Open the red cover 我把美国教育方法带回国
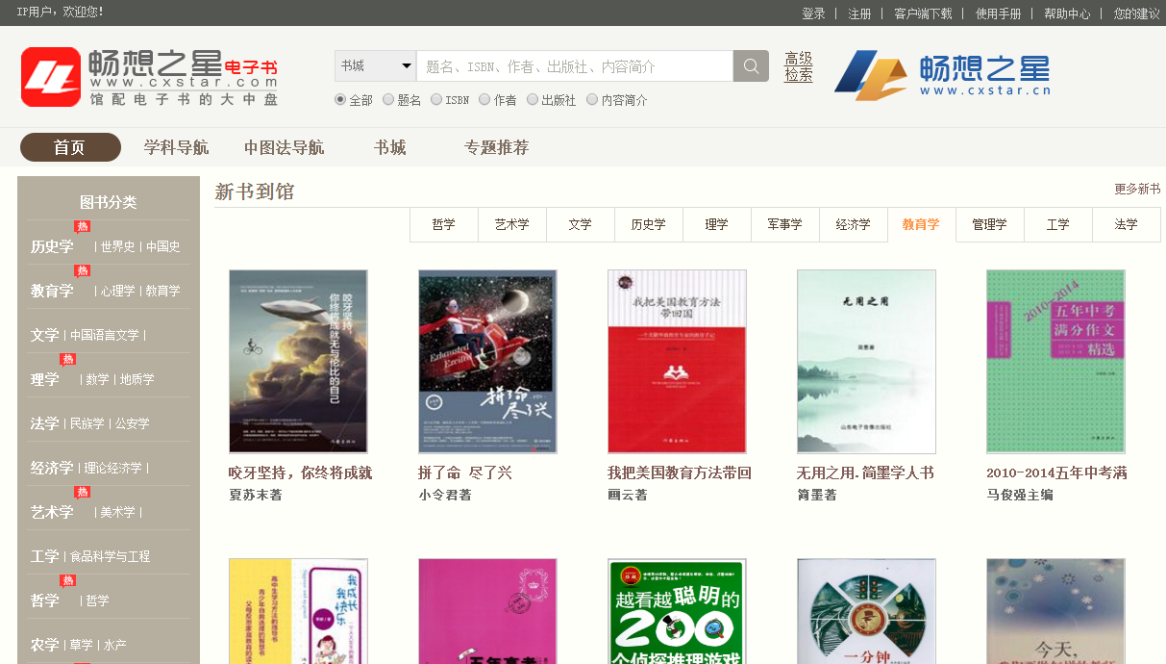Viewport: 1166px width, 664px height. click(x=677, y=361)
